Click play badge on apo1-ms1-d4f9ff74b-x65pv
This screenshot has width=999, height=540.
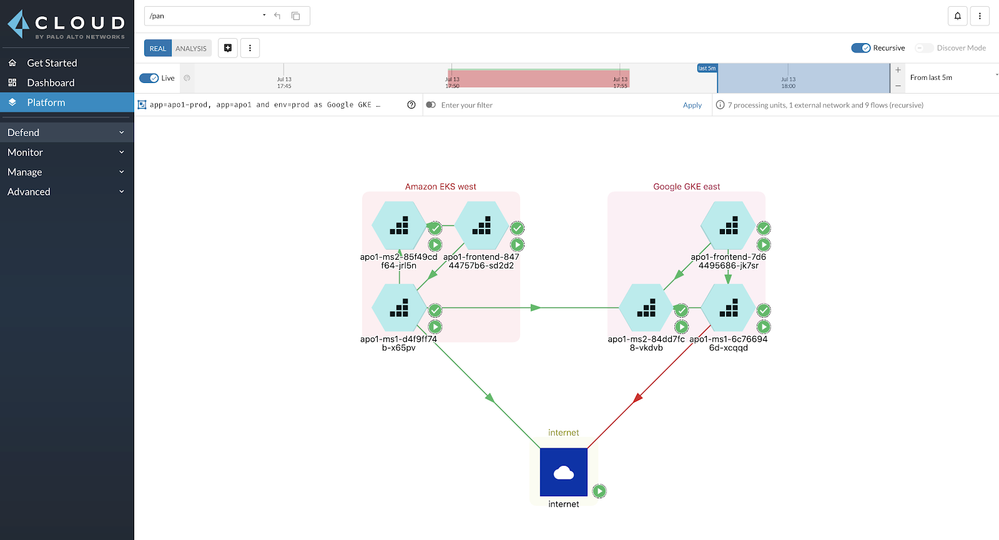click(435, 327)
